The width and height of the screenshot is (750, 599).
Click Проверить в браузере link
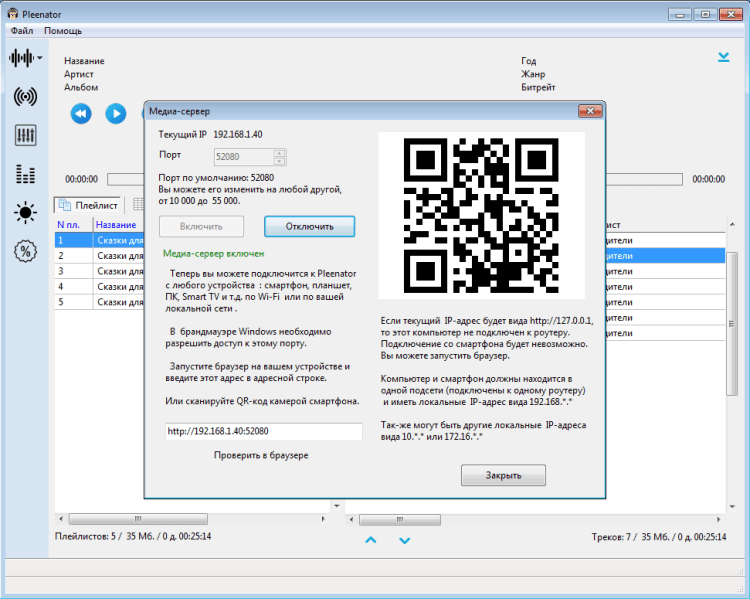(x=261, y=455)
